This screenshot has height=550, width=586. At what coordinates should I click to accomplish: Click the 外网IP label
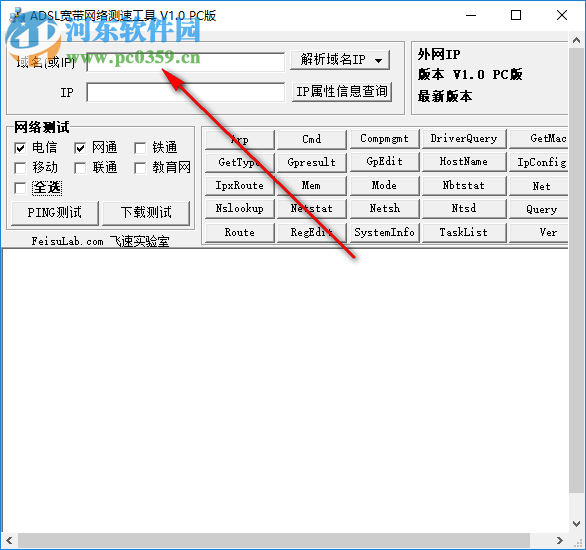(x=439, y=55)
